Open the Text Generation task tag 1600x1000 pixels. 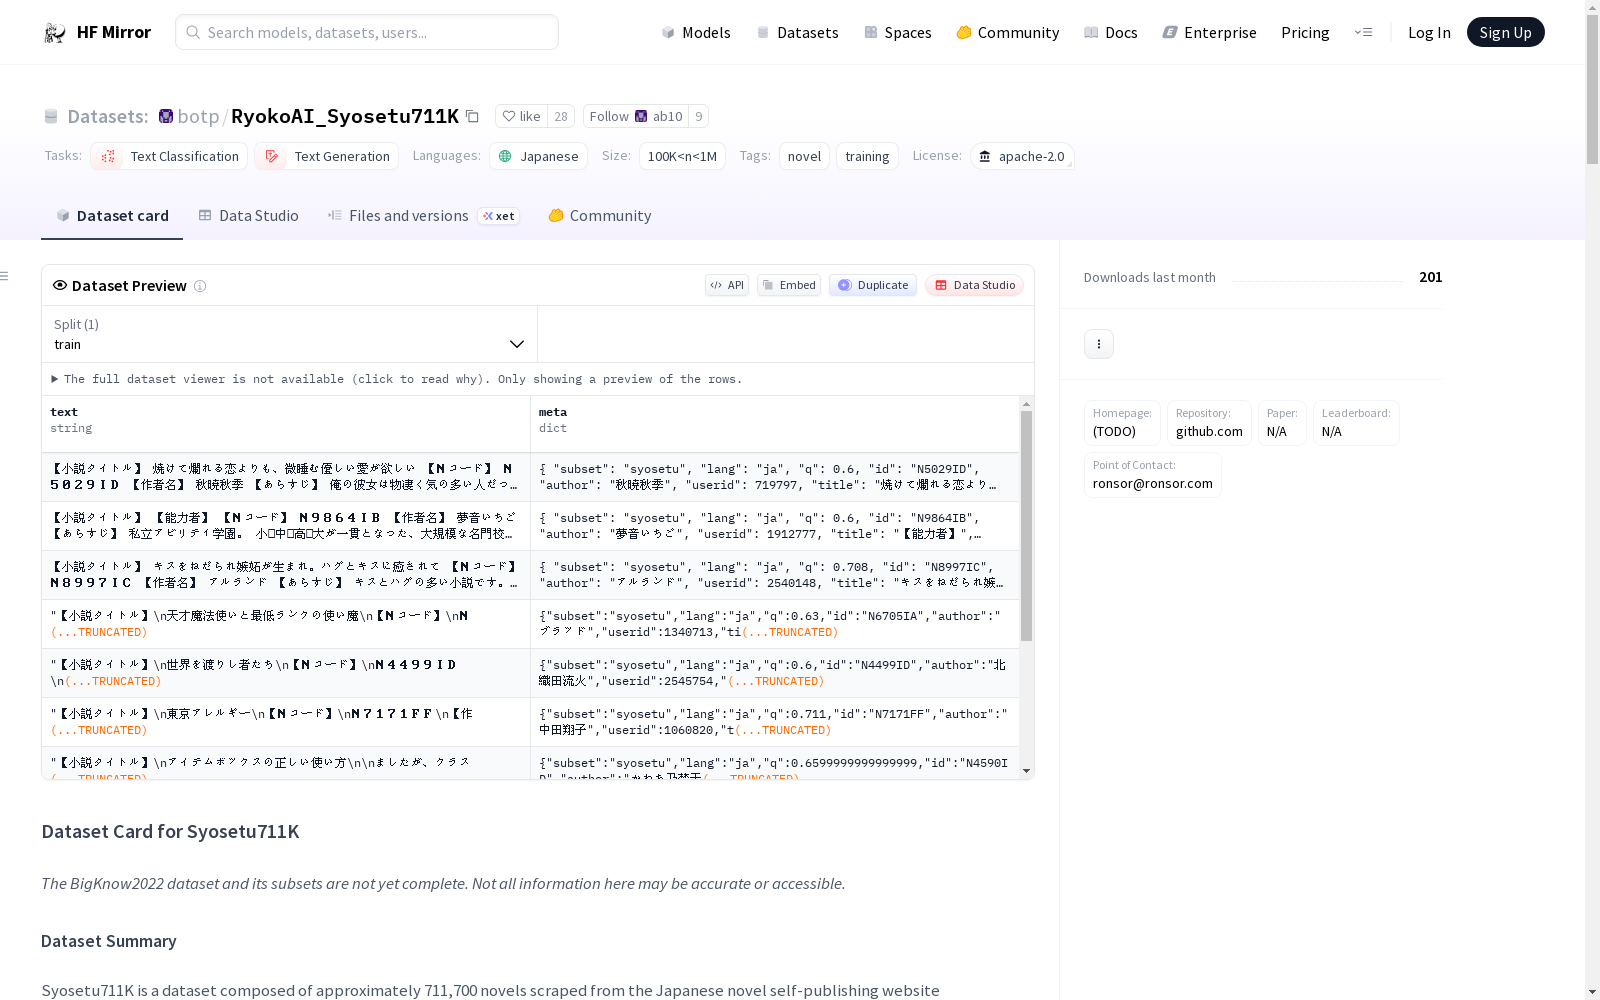pyautogui.click(x=326, y=156)
